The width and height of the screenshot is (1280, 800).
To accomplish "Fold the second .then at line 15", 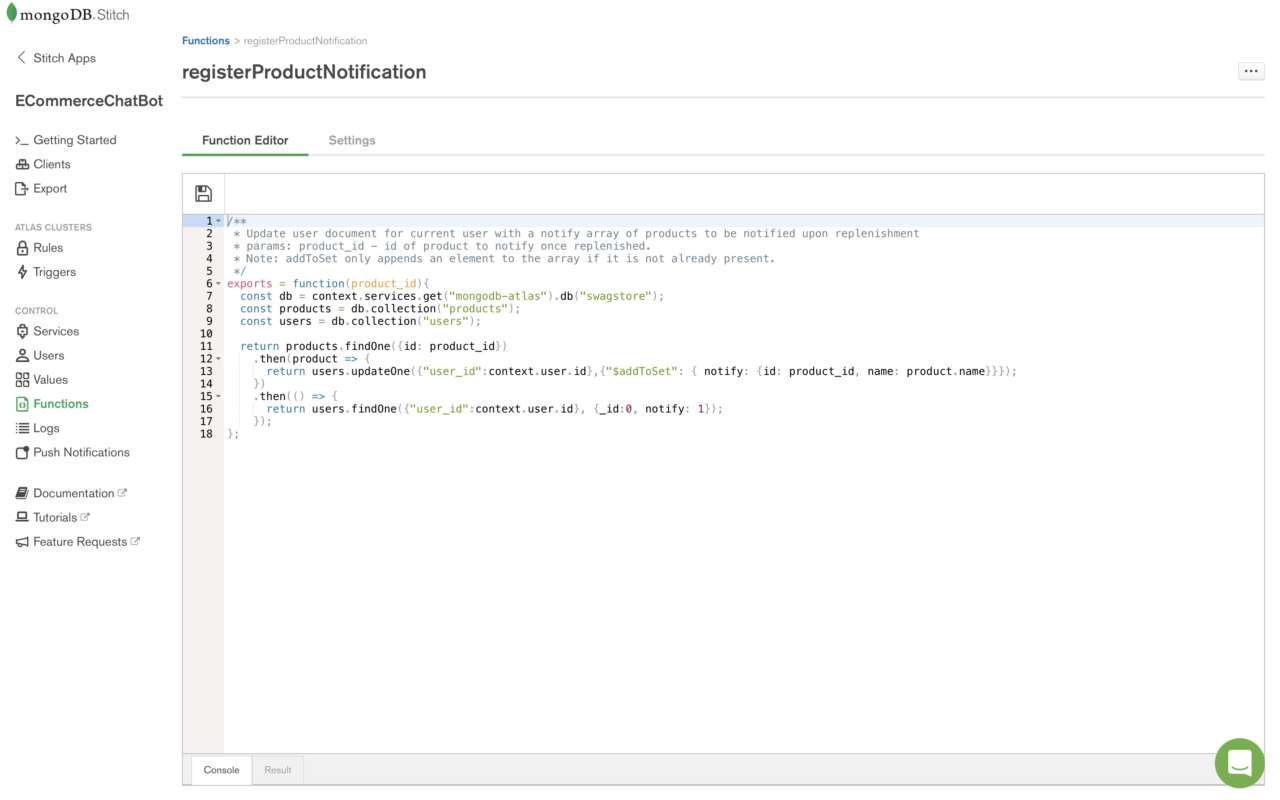I will (x=219, y=397).
